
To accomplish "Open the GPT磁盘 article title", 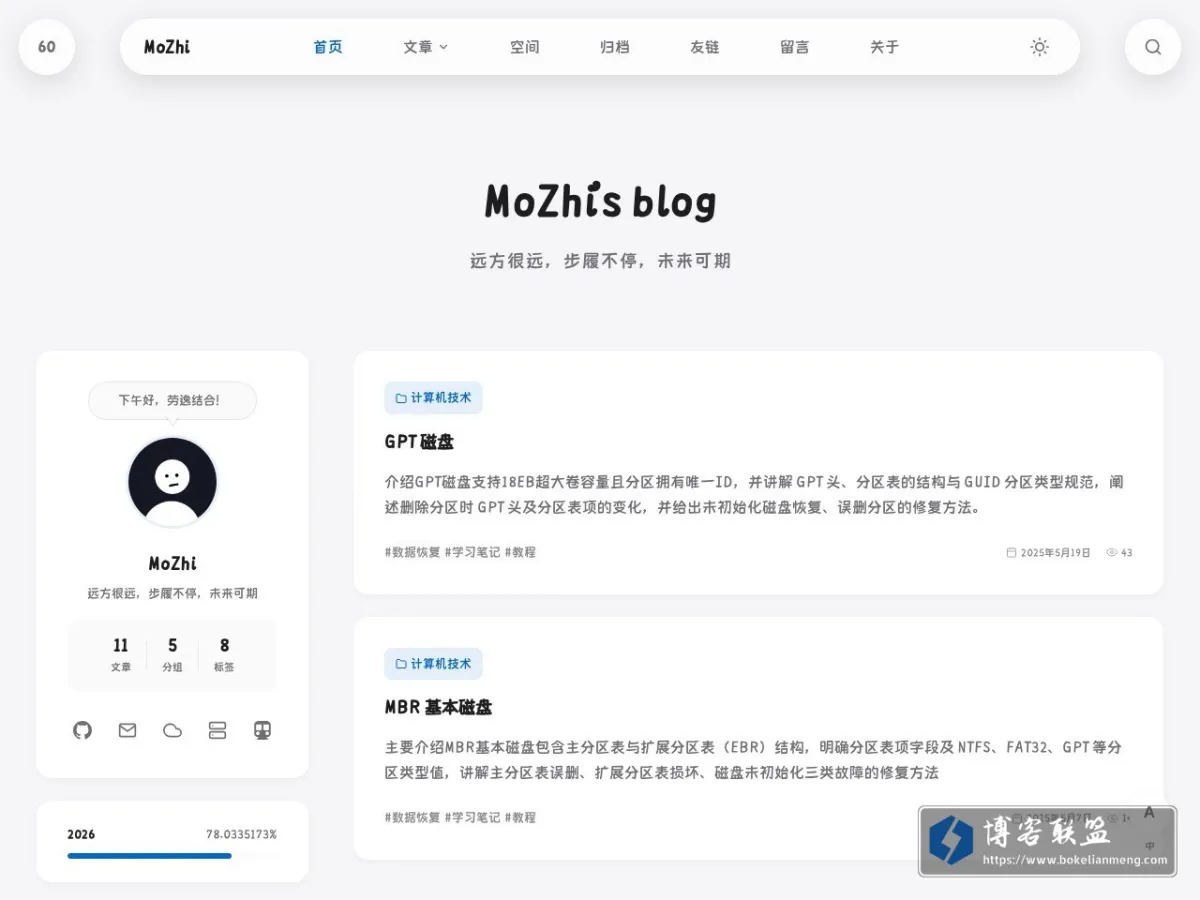I will coord(419,442).
